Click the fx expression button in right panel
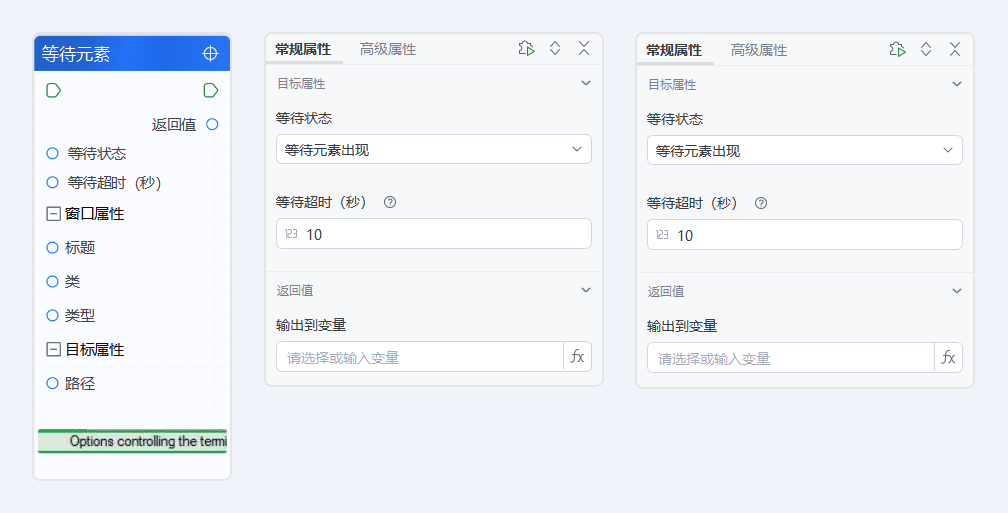The image size is (1008, 513). [x=948, y=357]
